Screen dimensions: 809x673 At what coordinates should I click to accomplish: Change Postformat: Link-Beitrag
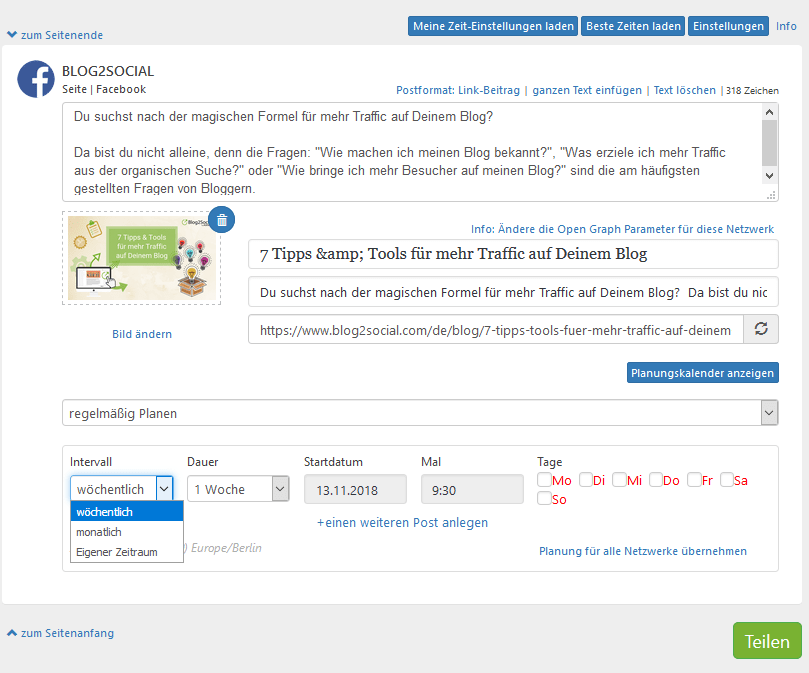(x=458, y=90)
